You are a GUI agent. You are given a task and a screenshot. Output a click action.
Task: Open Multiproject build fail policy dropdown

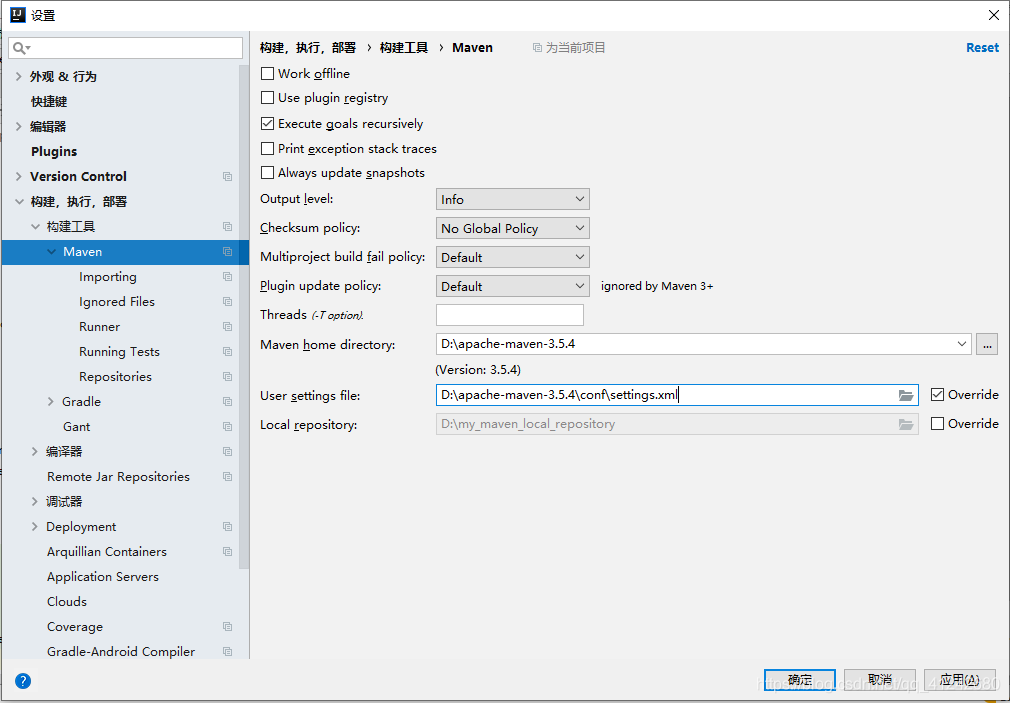coord(513,257)
